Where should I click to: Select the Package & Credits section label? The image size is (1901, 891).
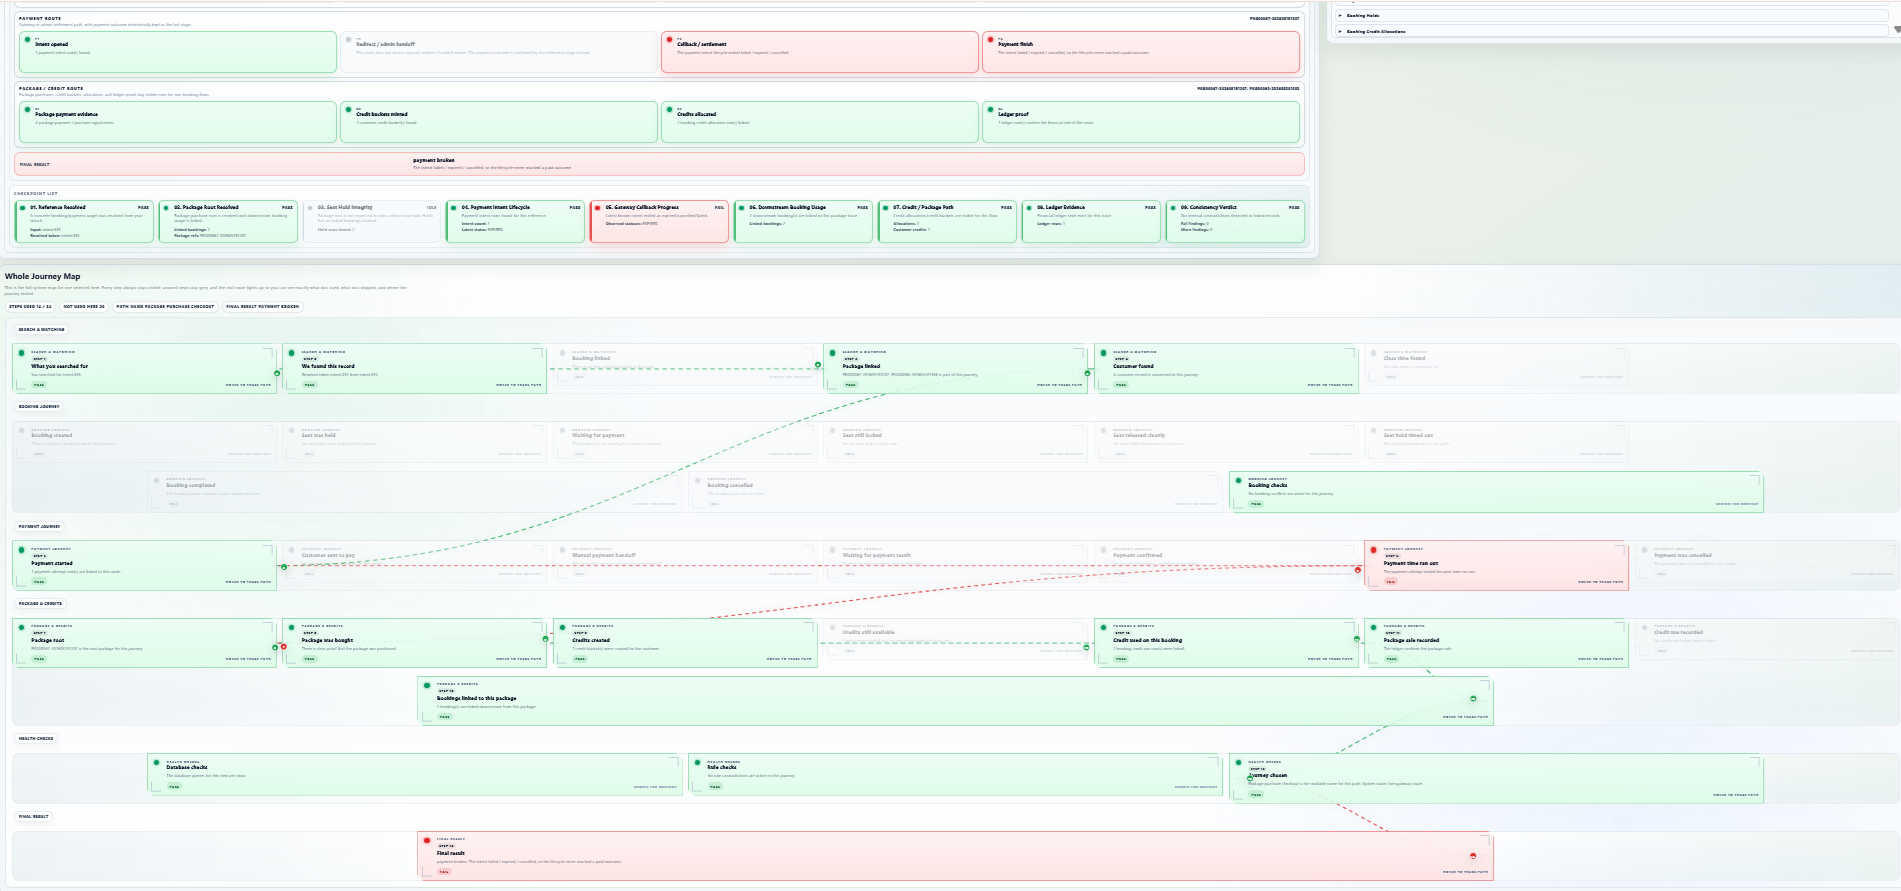pyautogui.click(x=40, y=603)
